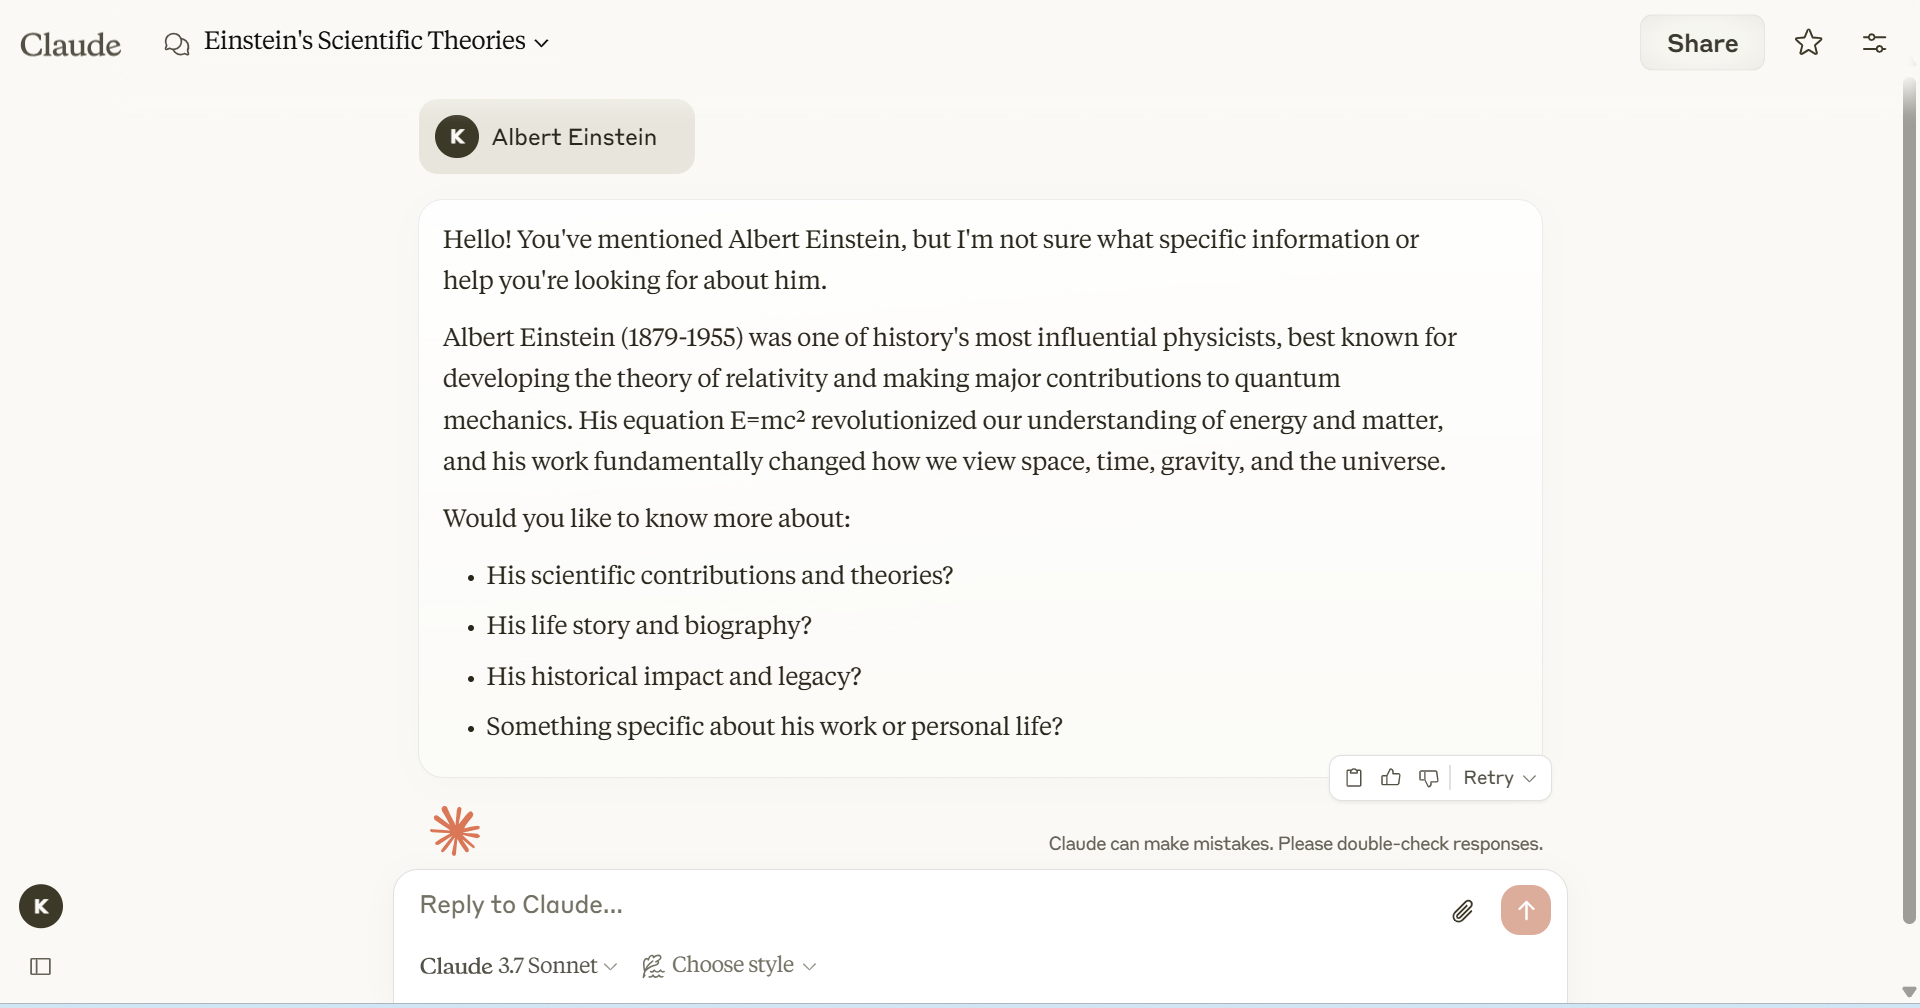Click the Claude logo
1920x1008 pixels.
click(71, 44)
